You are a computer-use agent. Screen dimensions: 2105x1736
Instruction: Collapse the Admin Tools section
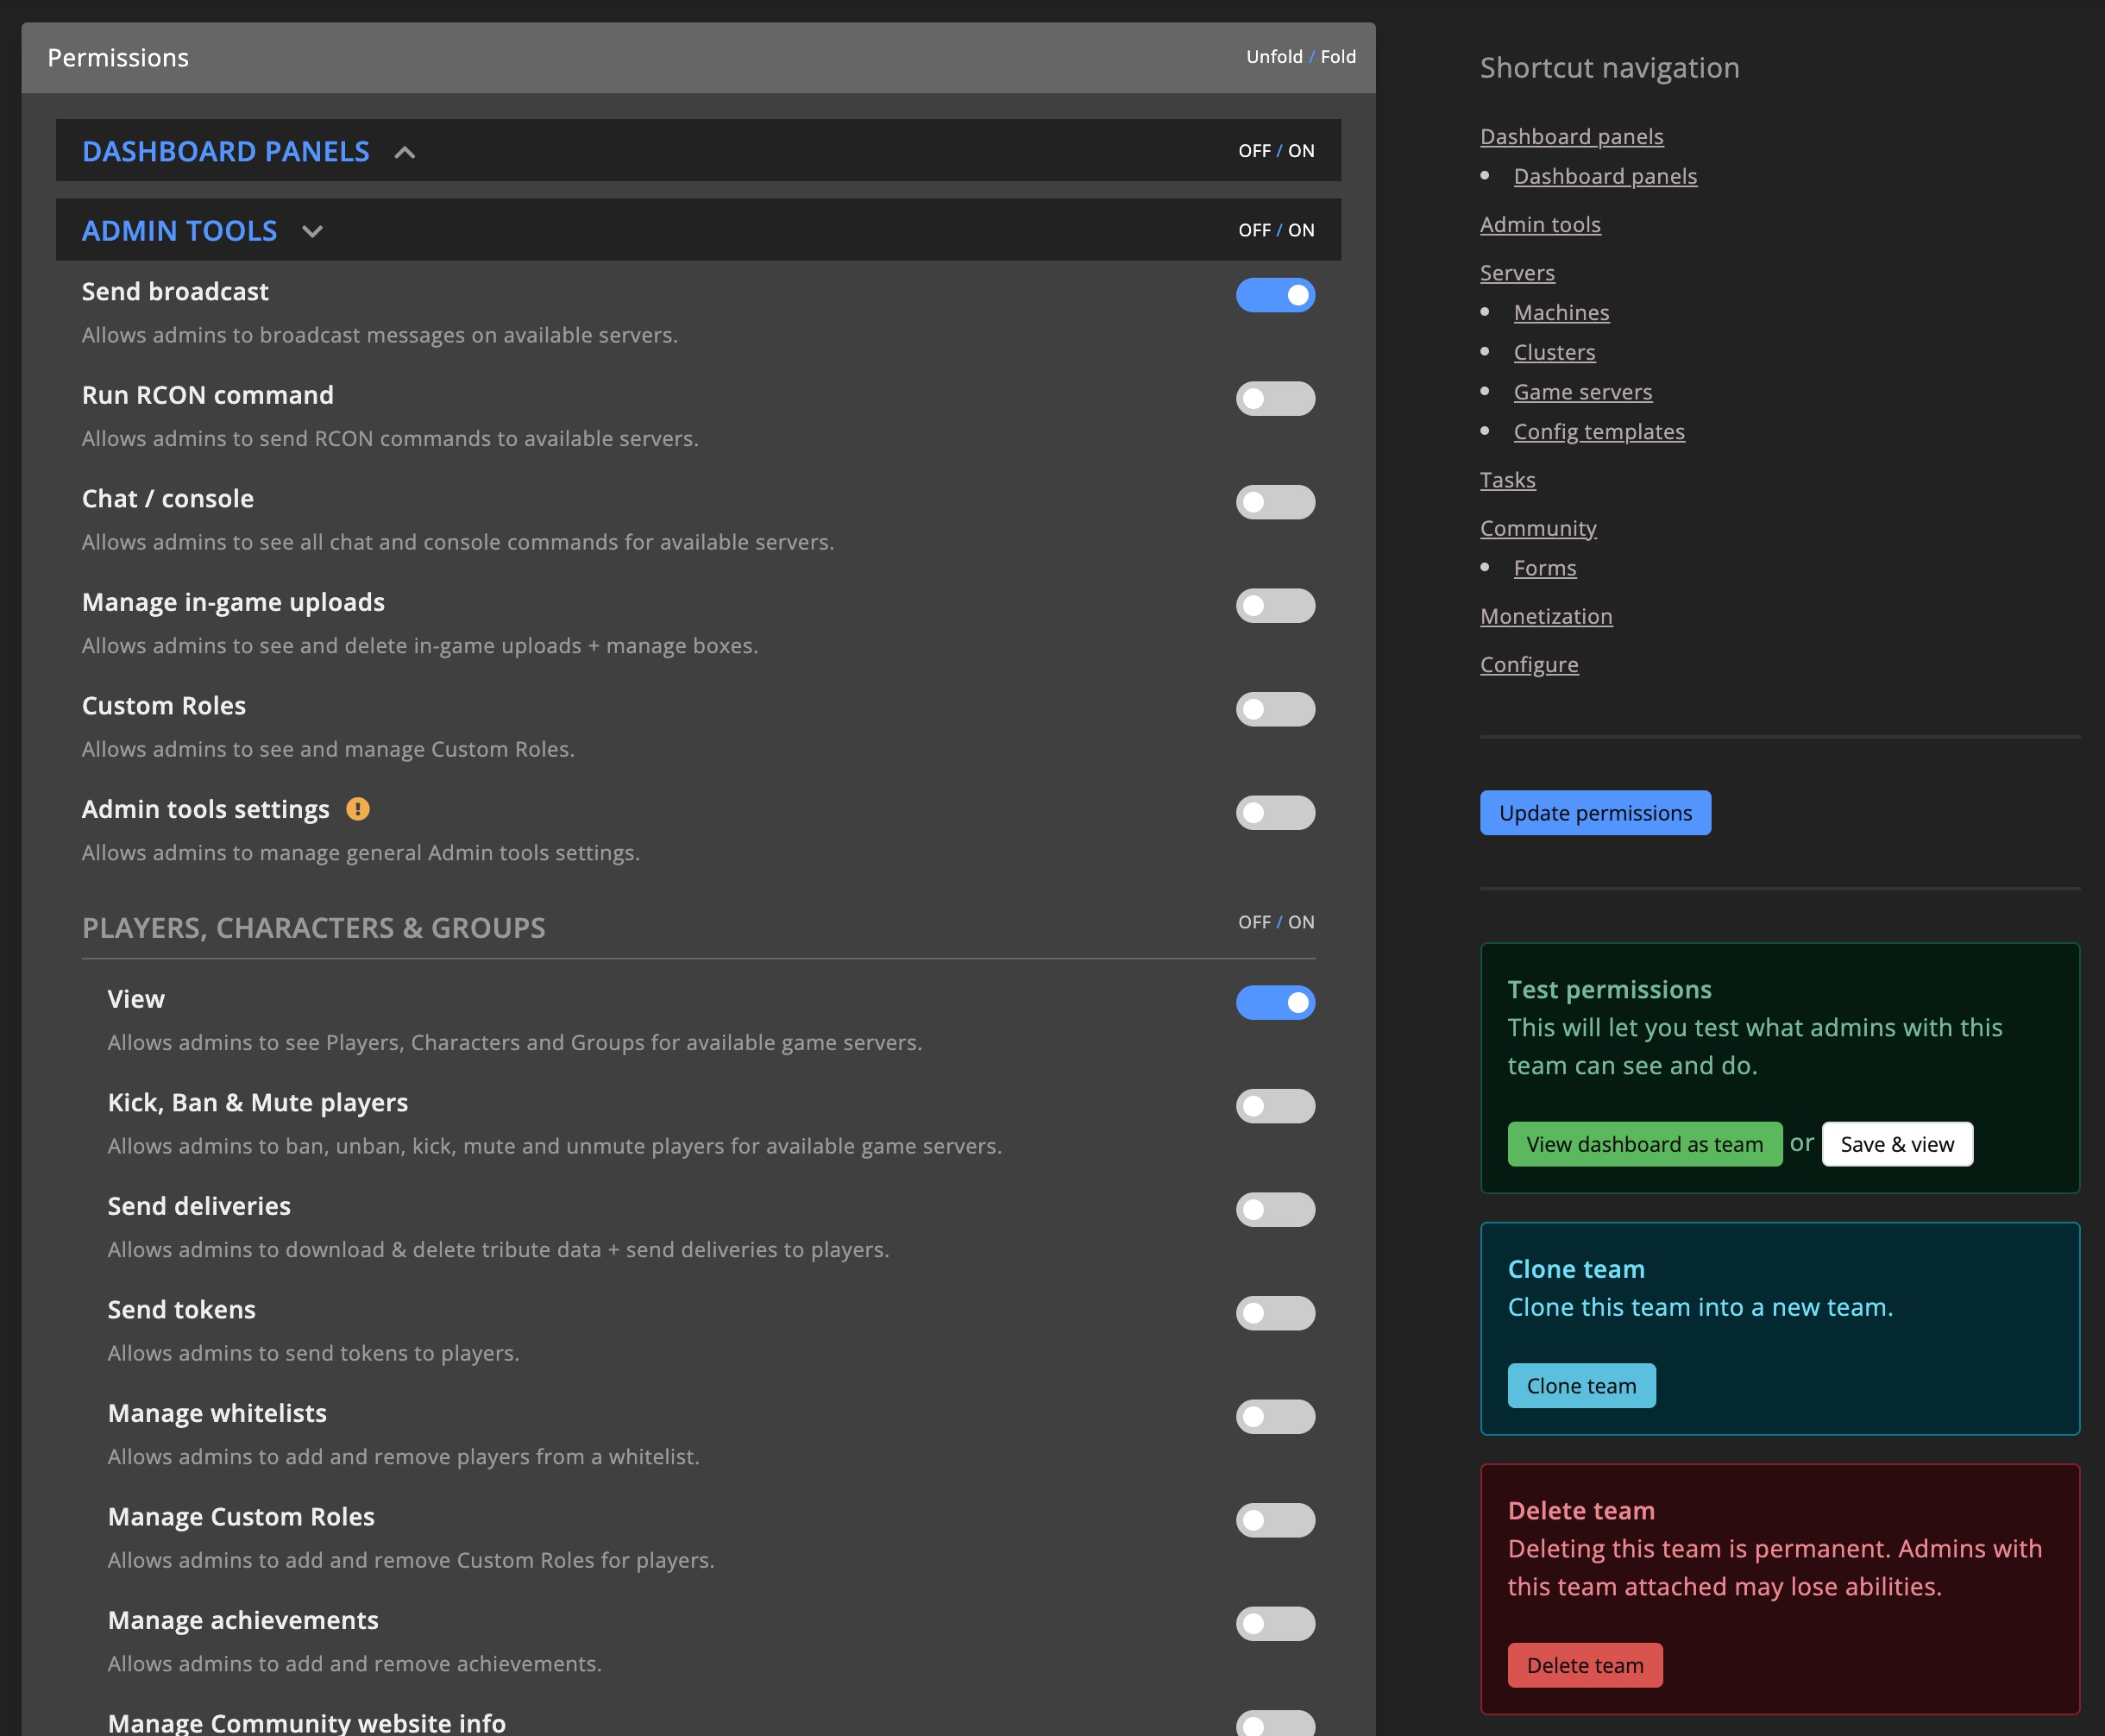pos(313,229)
